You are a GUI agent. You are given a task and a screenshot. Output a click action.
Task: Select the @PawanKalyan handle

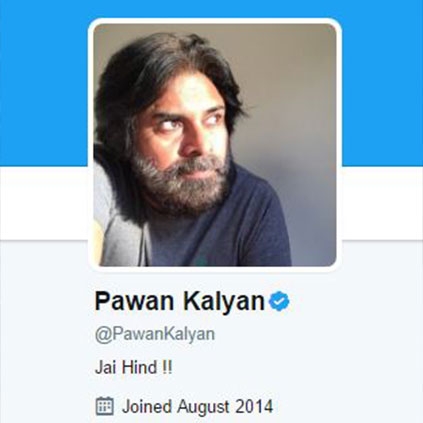[155, 334]
